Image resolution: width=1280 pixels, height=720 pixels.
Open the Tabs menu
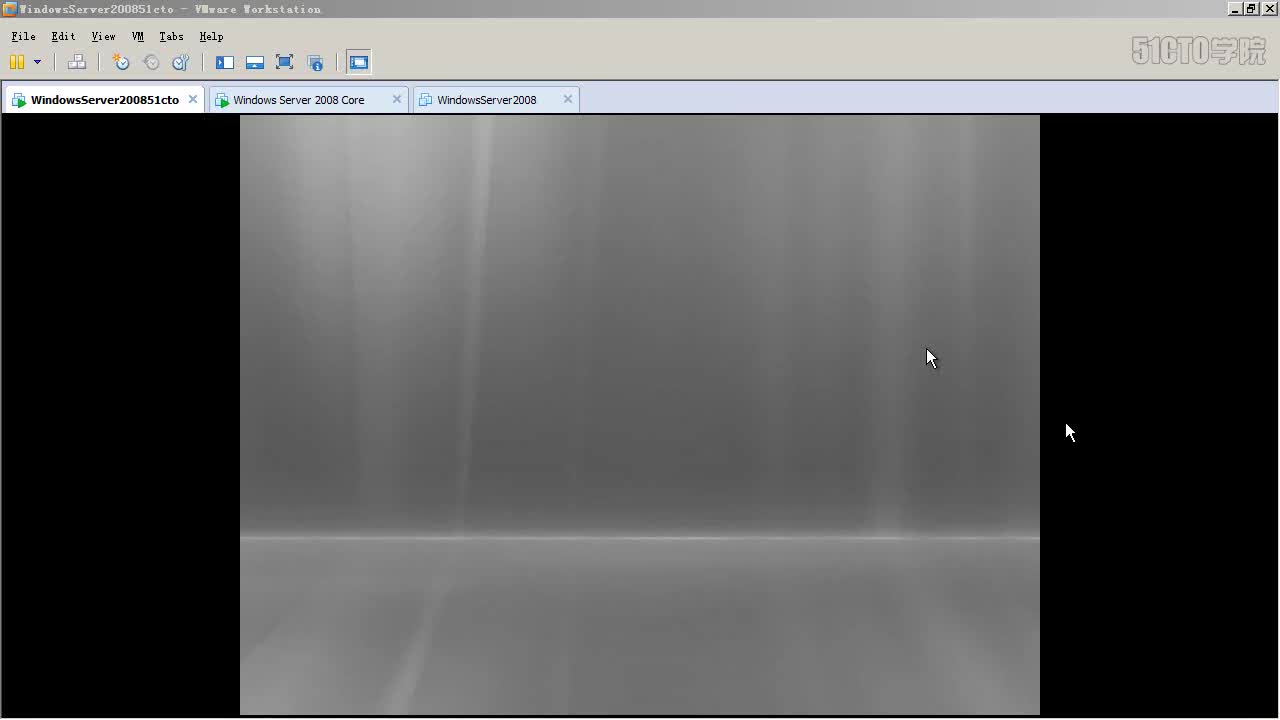click(171, 36)
